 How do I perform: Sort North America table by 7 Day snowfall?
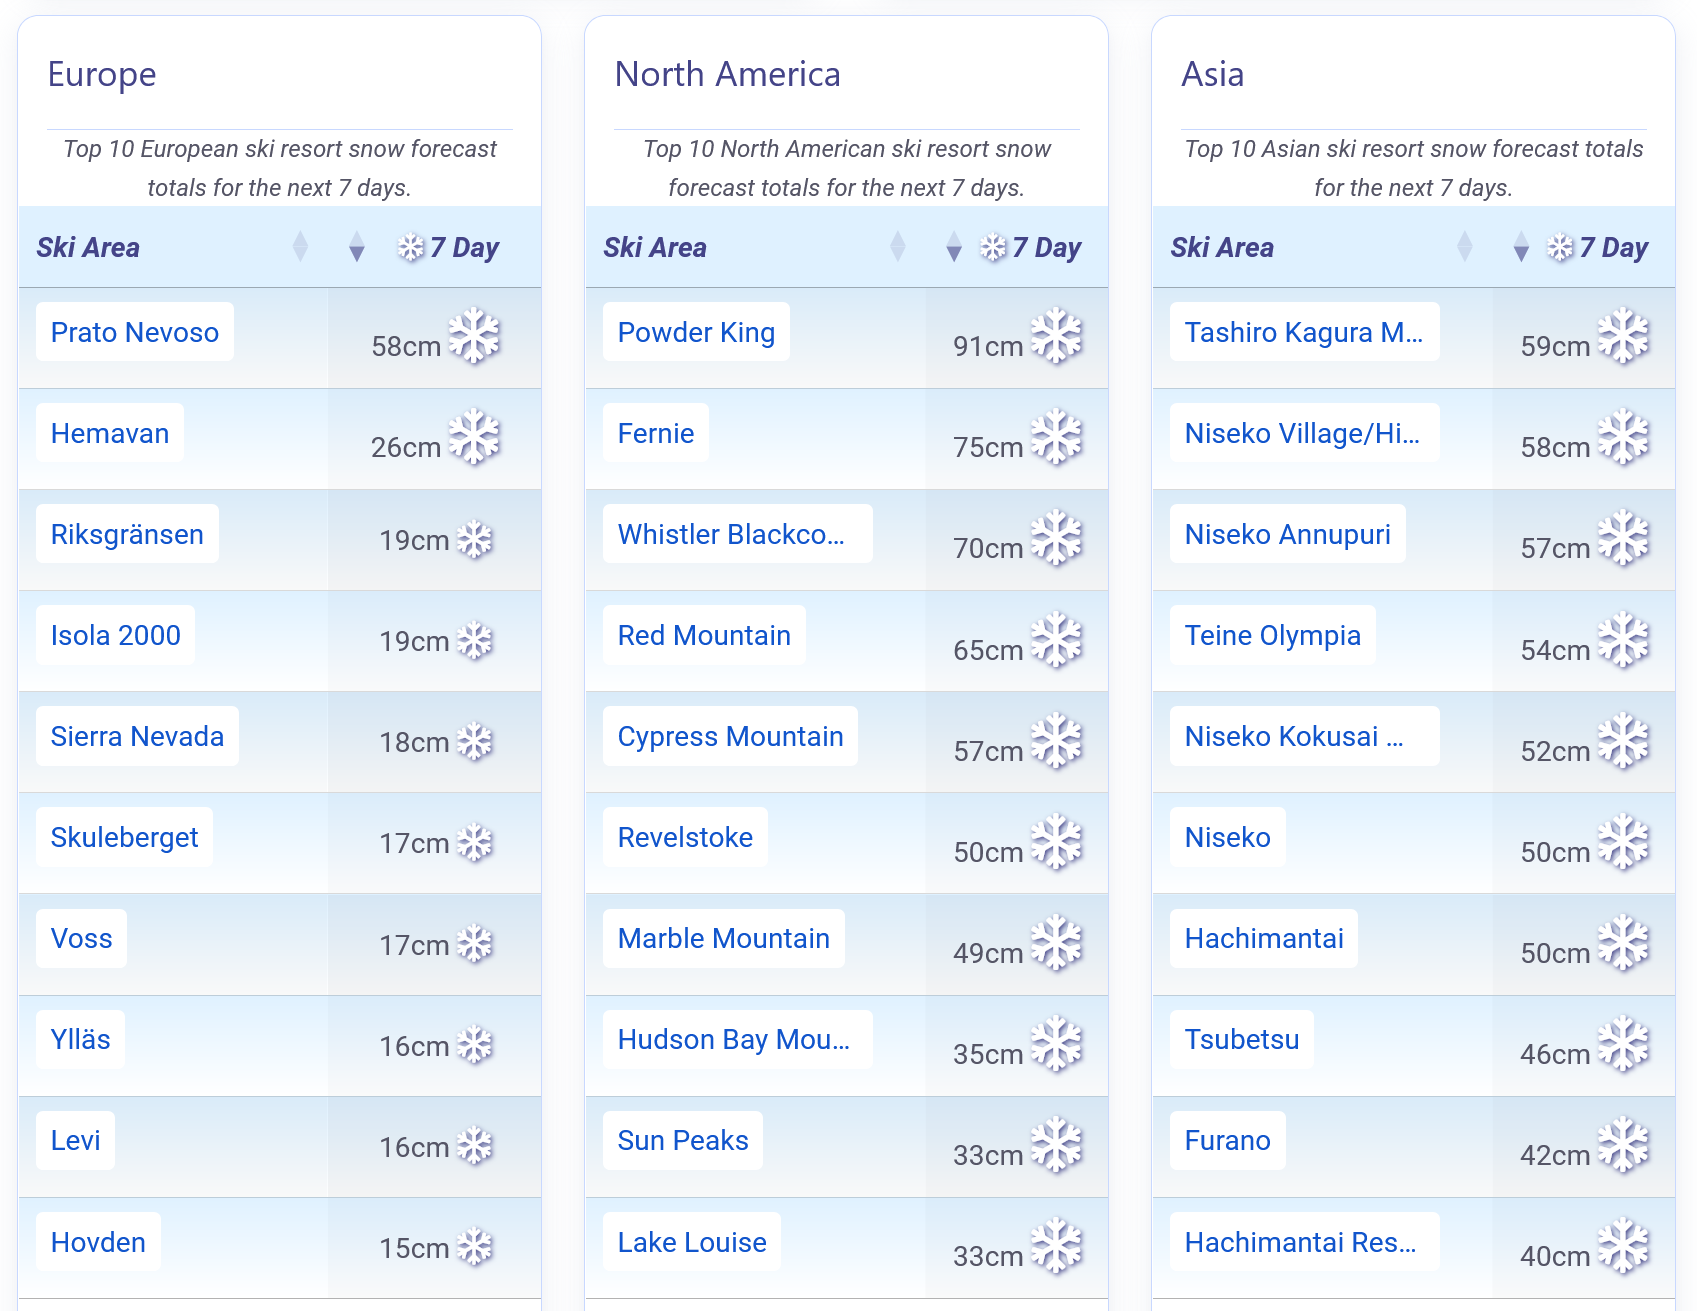(954, 247)
